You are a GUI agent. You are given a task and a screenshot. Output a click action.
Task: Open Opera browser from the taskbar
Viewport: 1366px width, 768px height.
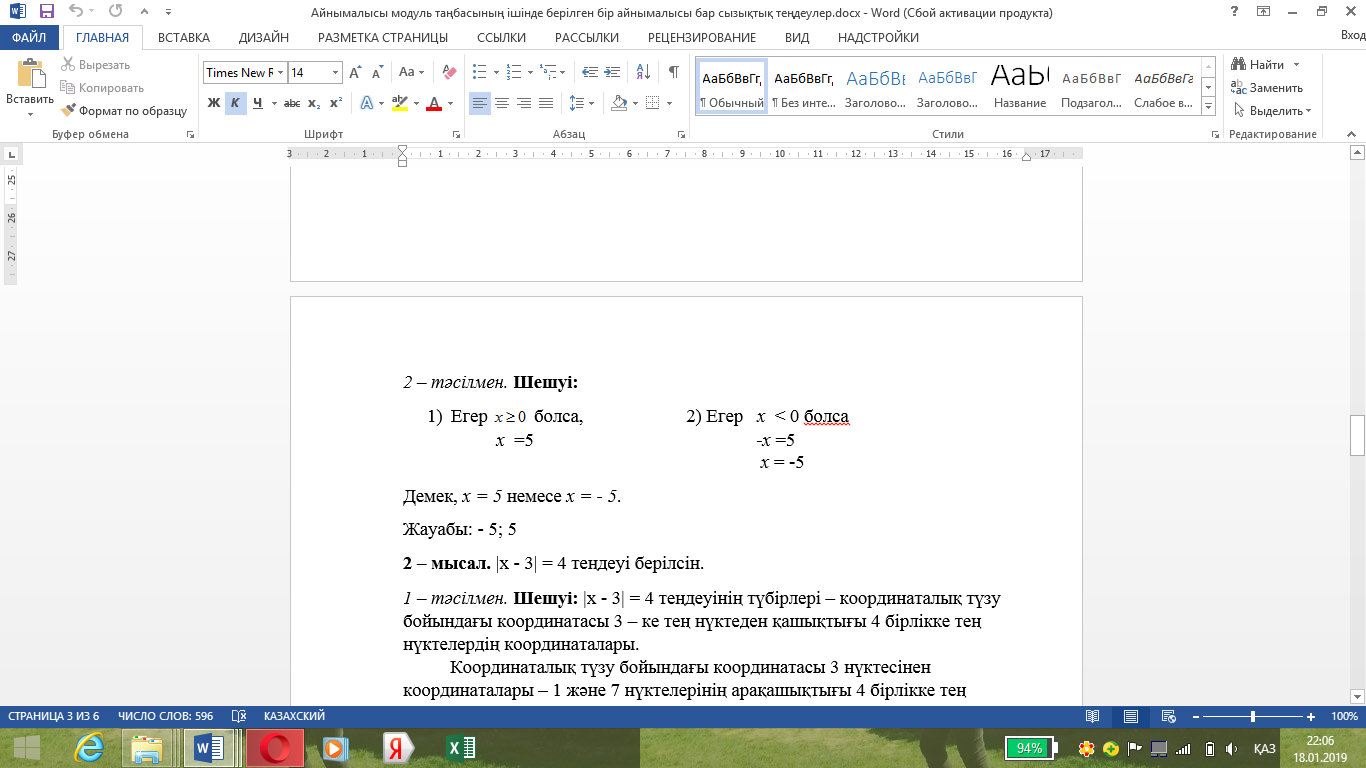pos(275,748)
